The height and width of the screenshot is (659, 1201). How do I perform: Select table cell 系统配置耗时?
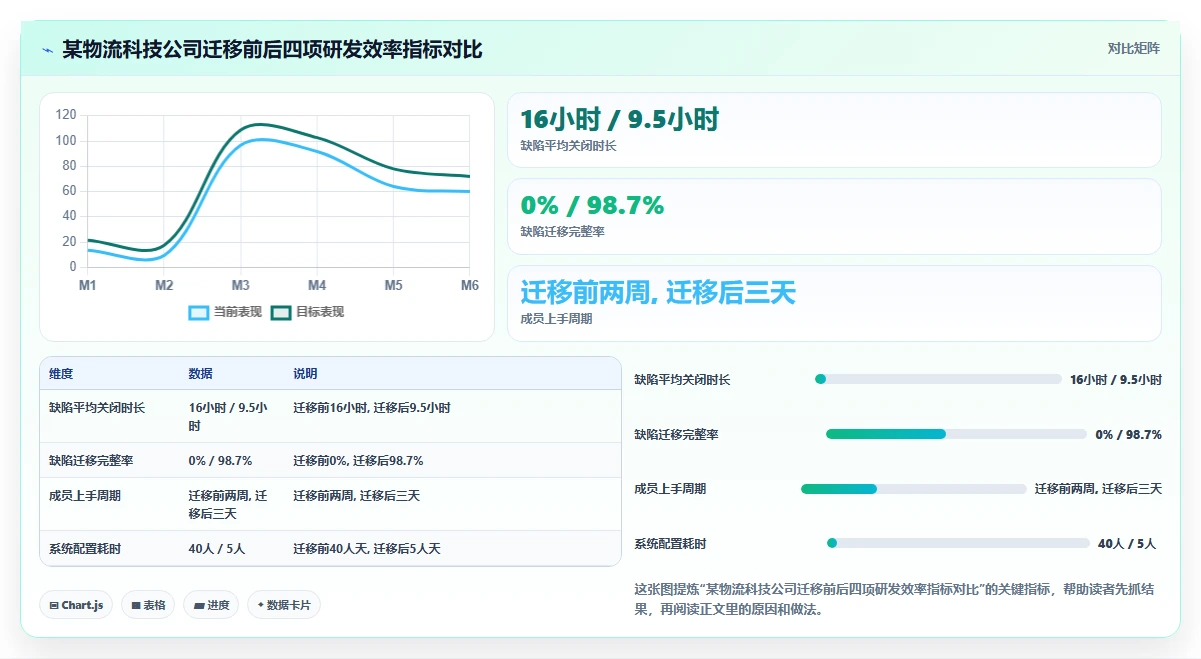click(85, 549)
